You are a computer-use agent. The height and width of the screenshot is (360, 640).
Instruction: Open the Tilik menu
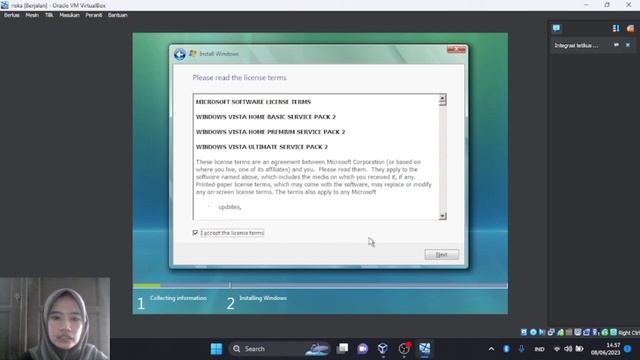tap(49, 15)
